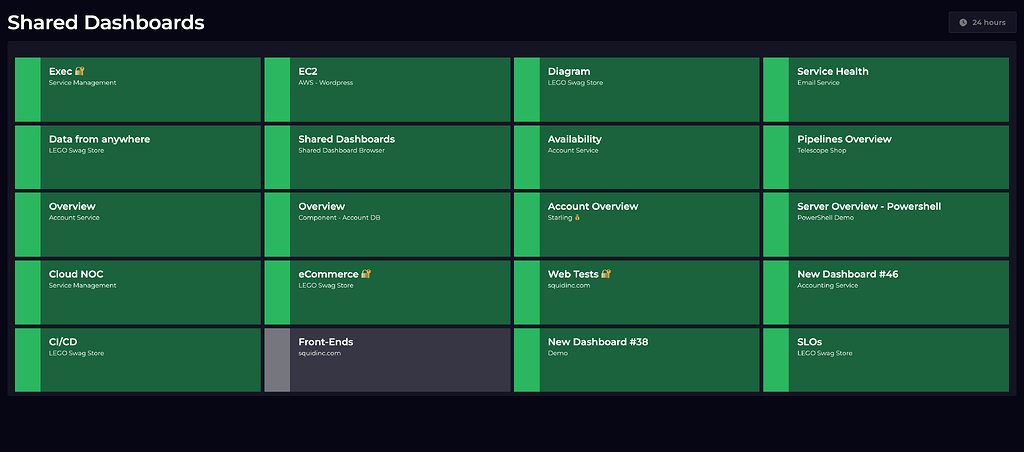Click the clock icon beside 24 hours

(963, 22)
